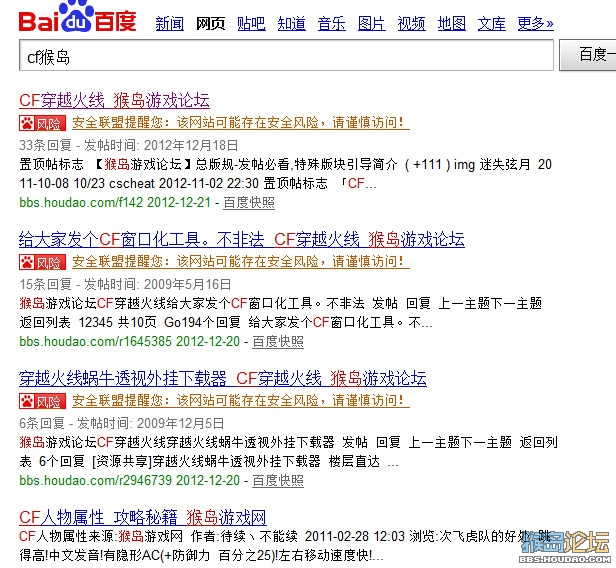Click the text 33条回复 - 发帖时间: 2012年12月18日
The width and height of the screenshot is (616, 568).
[x=129, y=145]
